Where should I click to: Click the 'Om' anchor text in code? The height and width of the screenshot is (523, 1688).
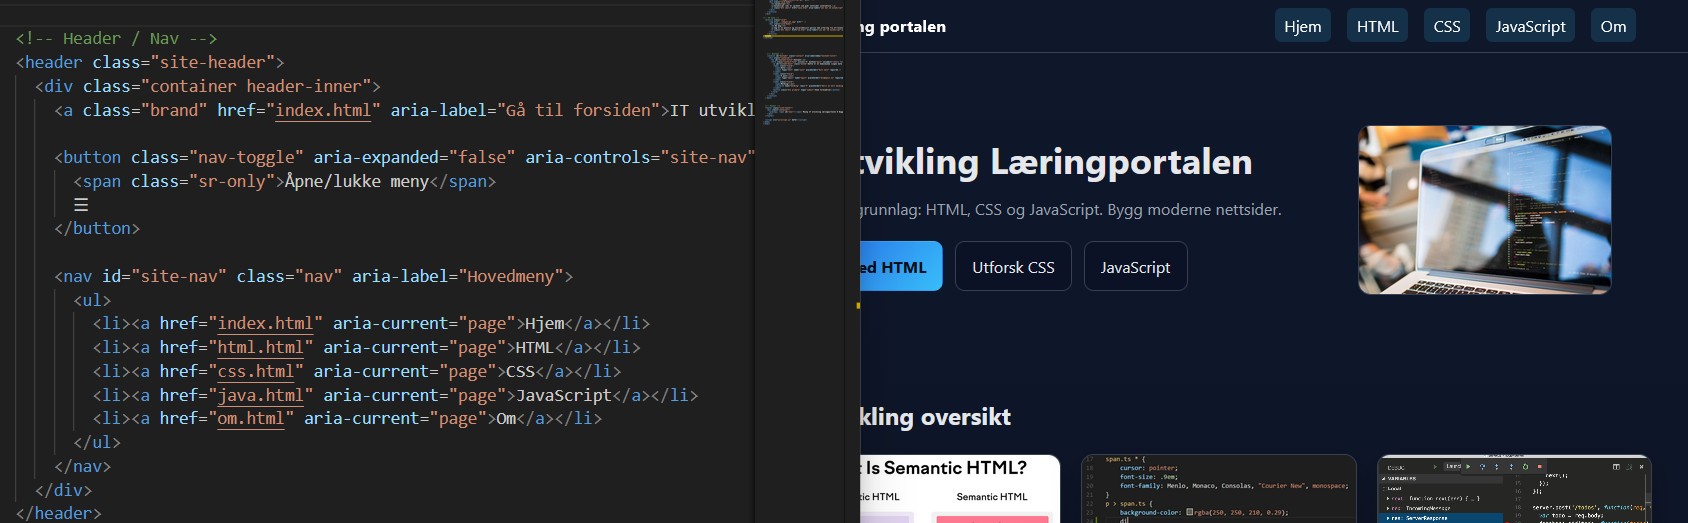[x=507, y=418]
